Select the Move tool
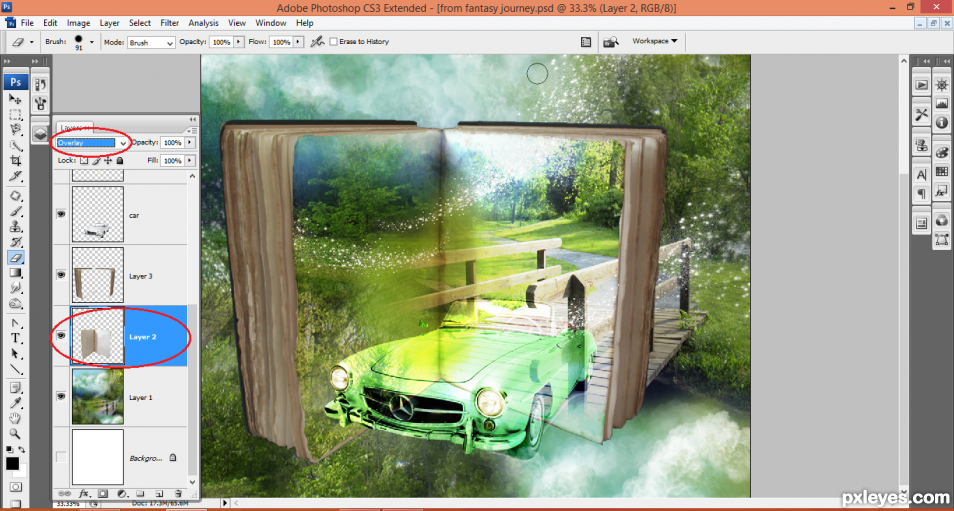The width and height of the screenshot is (954, 511). 15,99
